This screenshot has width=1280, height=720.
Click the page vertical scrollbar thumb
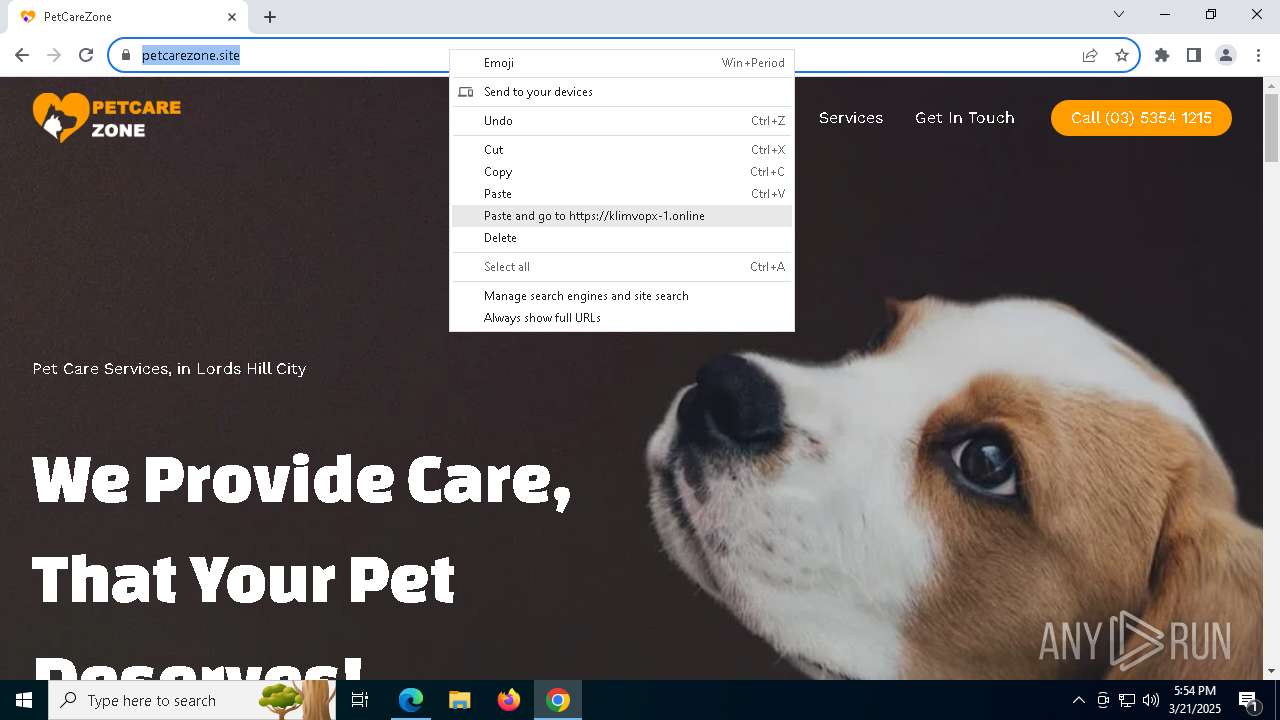click(1271, 128)
